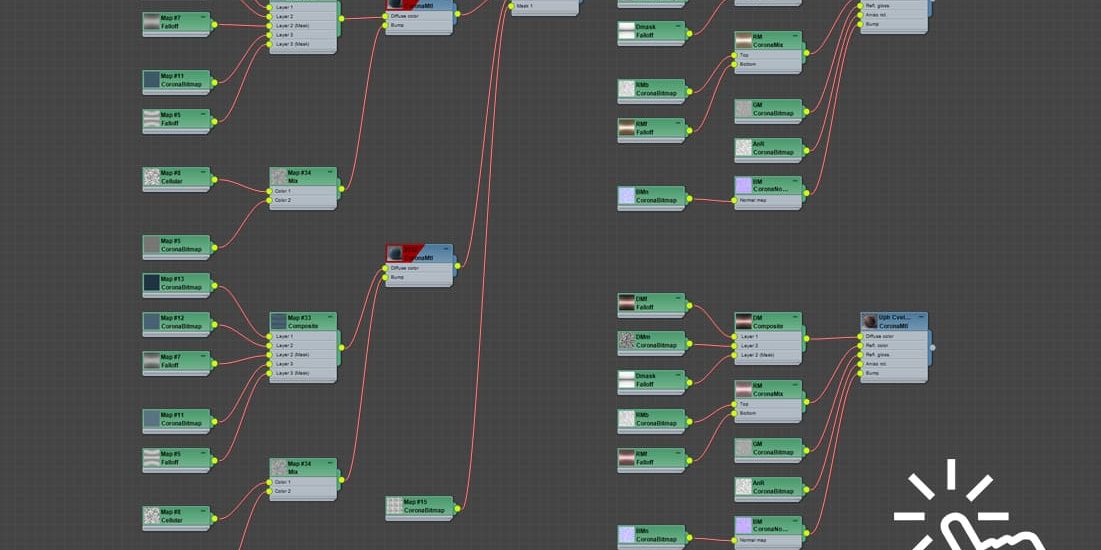Click the Map #13 CoronaBitmap dark thumbnail
This screenshot has width=1101, height=550.
(152, 283)
